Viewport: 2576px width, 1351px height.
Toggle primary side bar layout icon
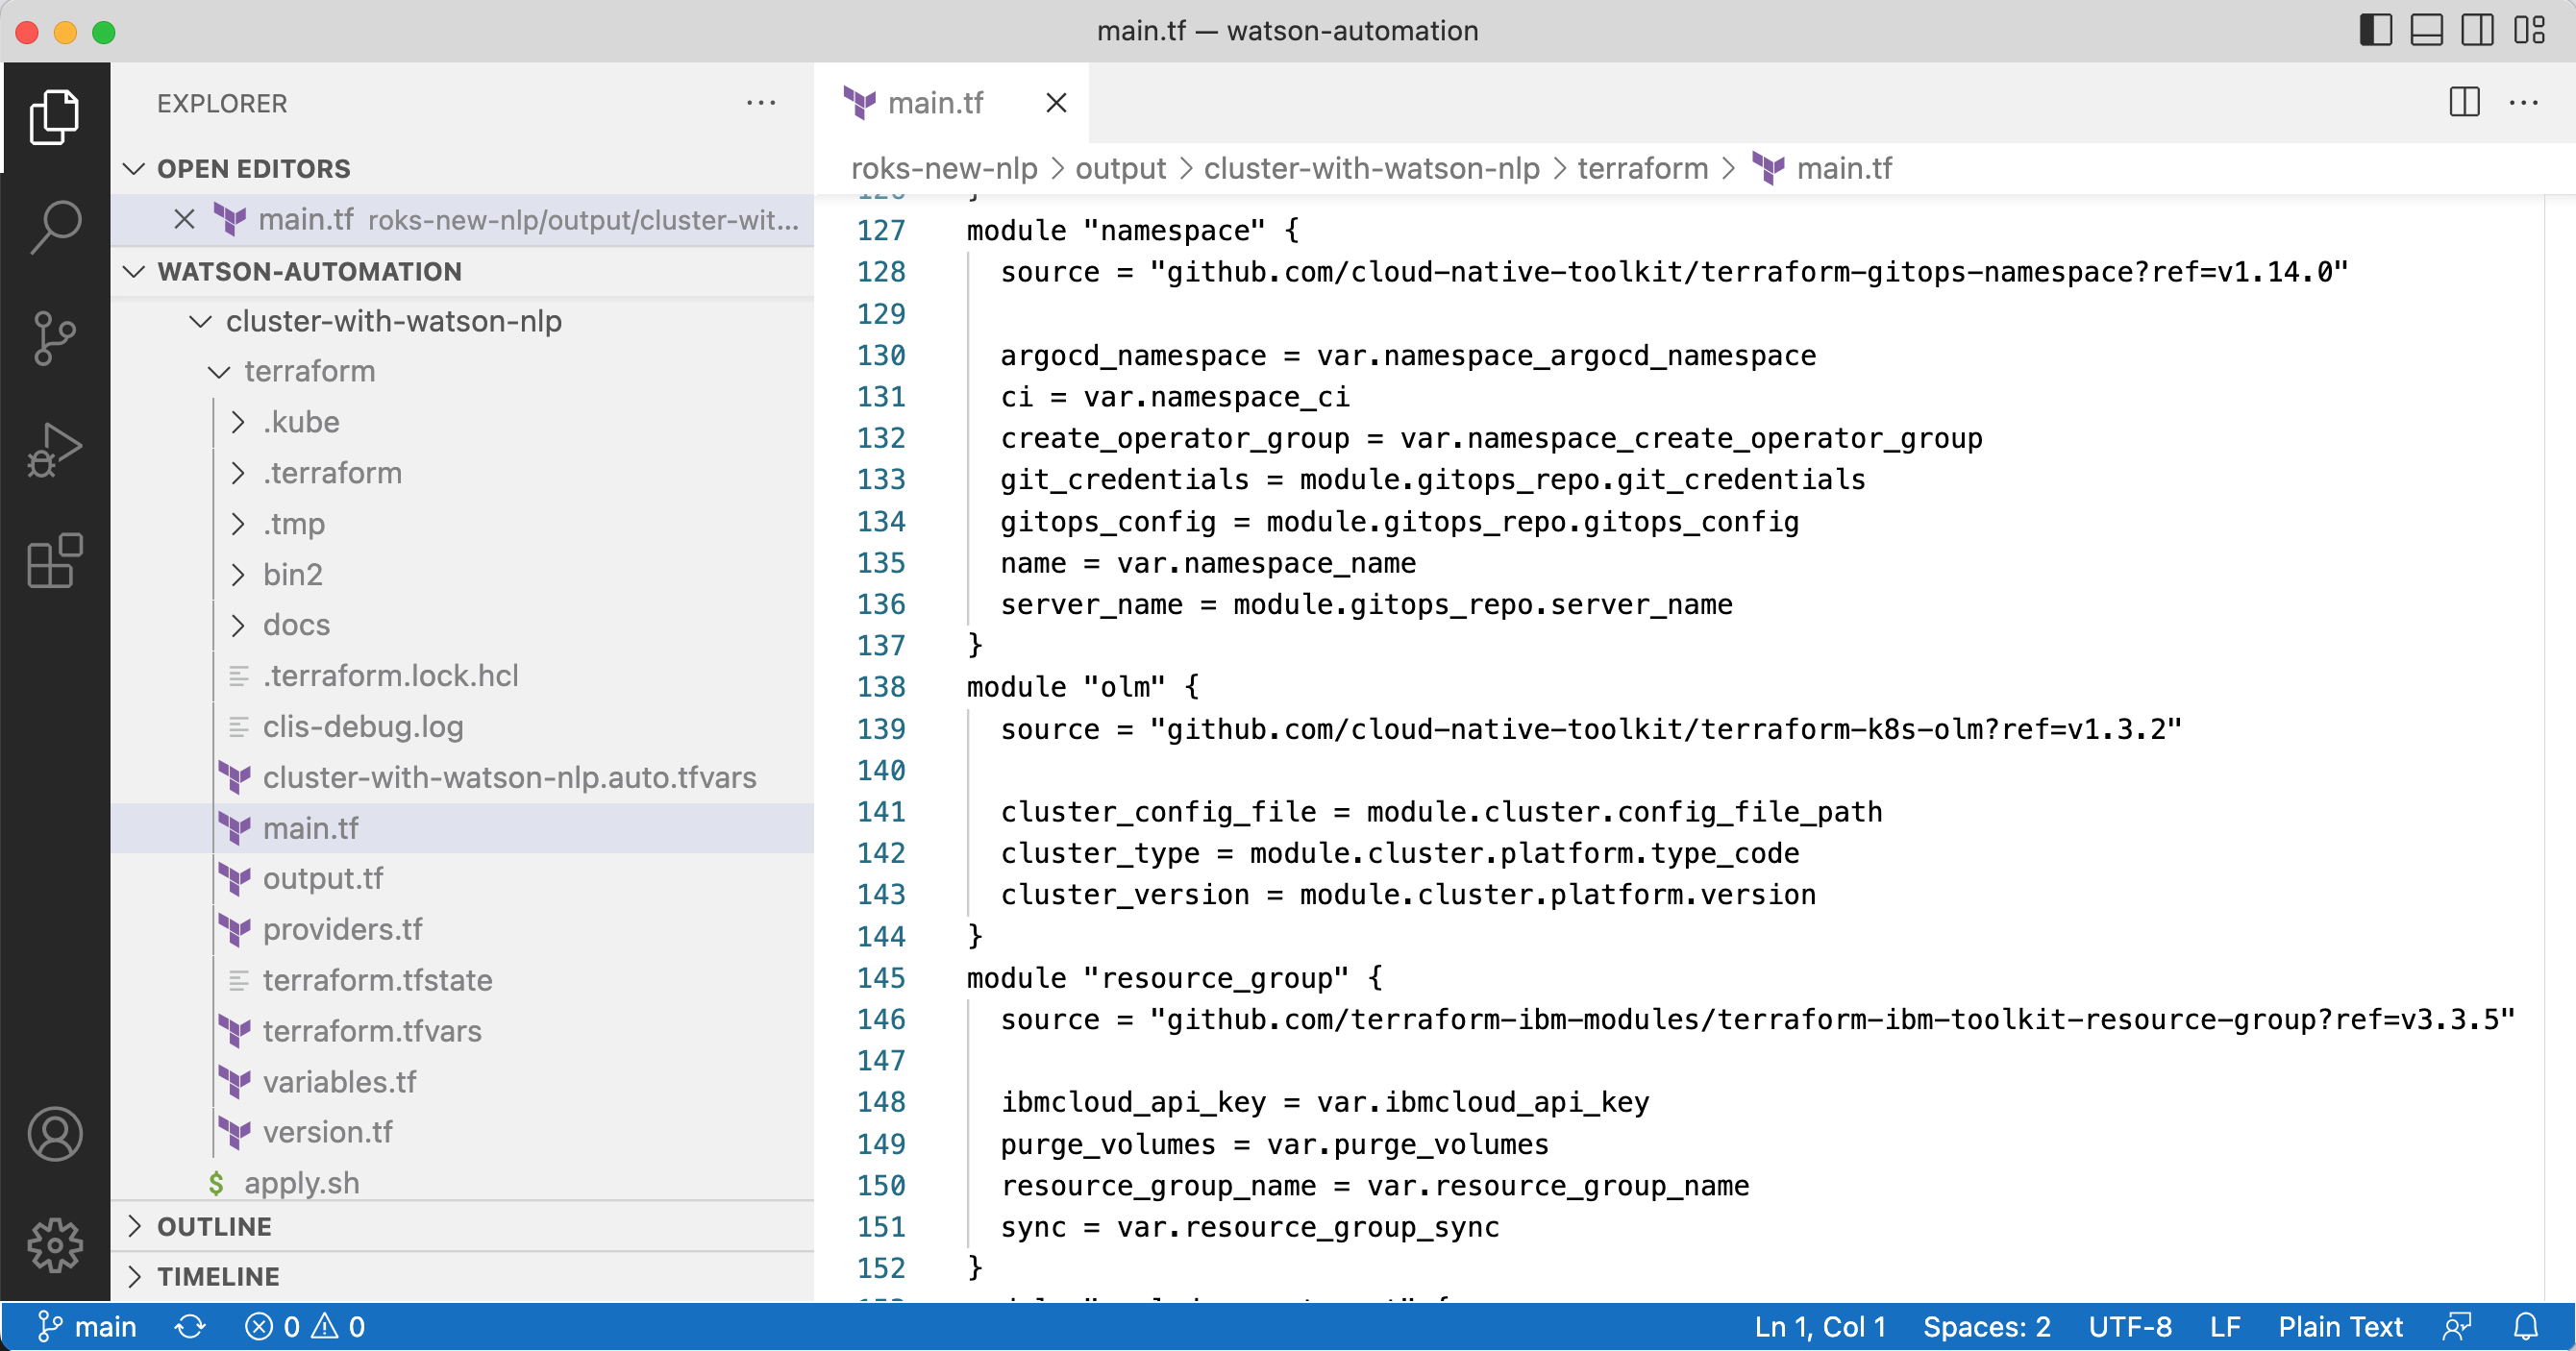(2376, 30)
